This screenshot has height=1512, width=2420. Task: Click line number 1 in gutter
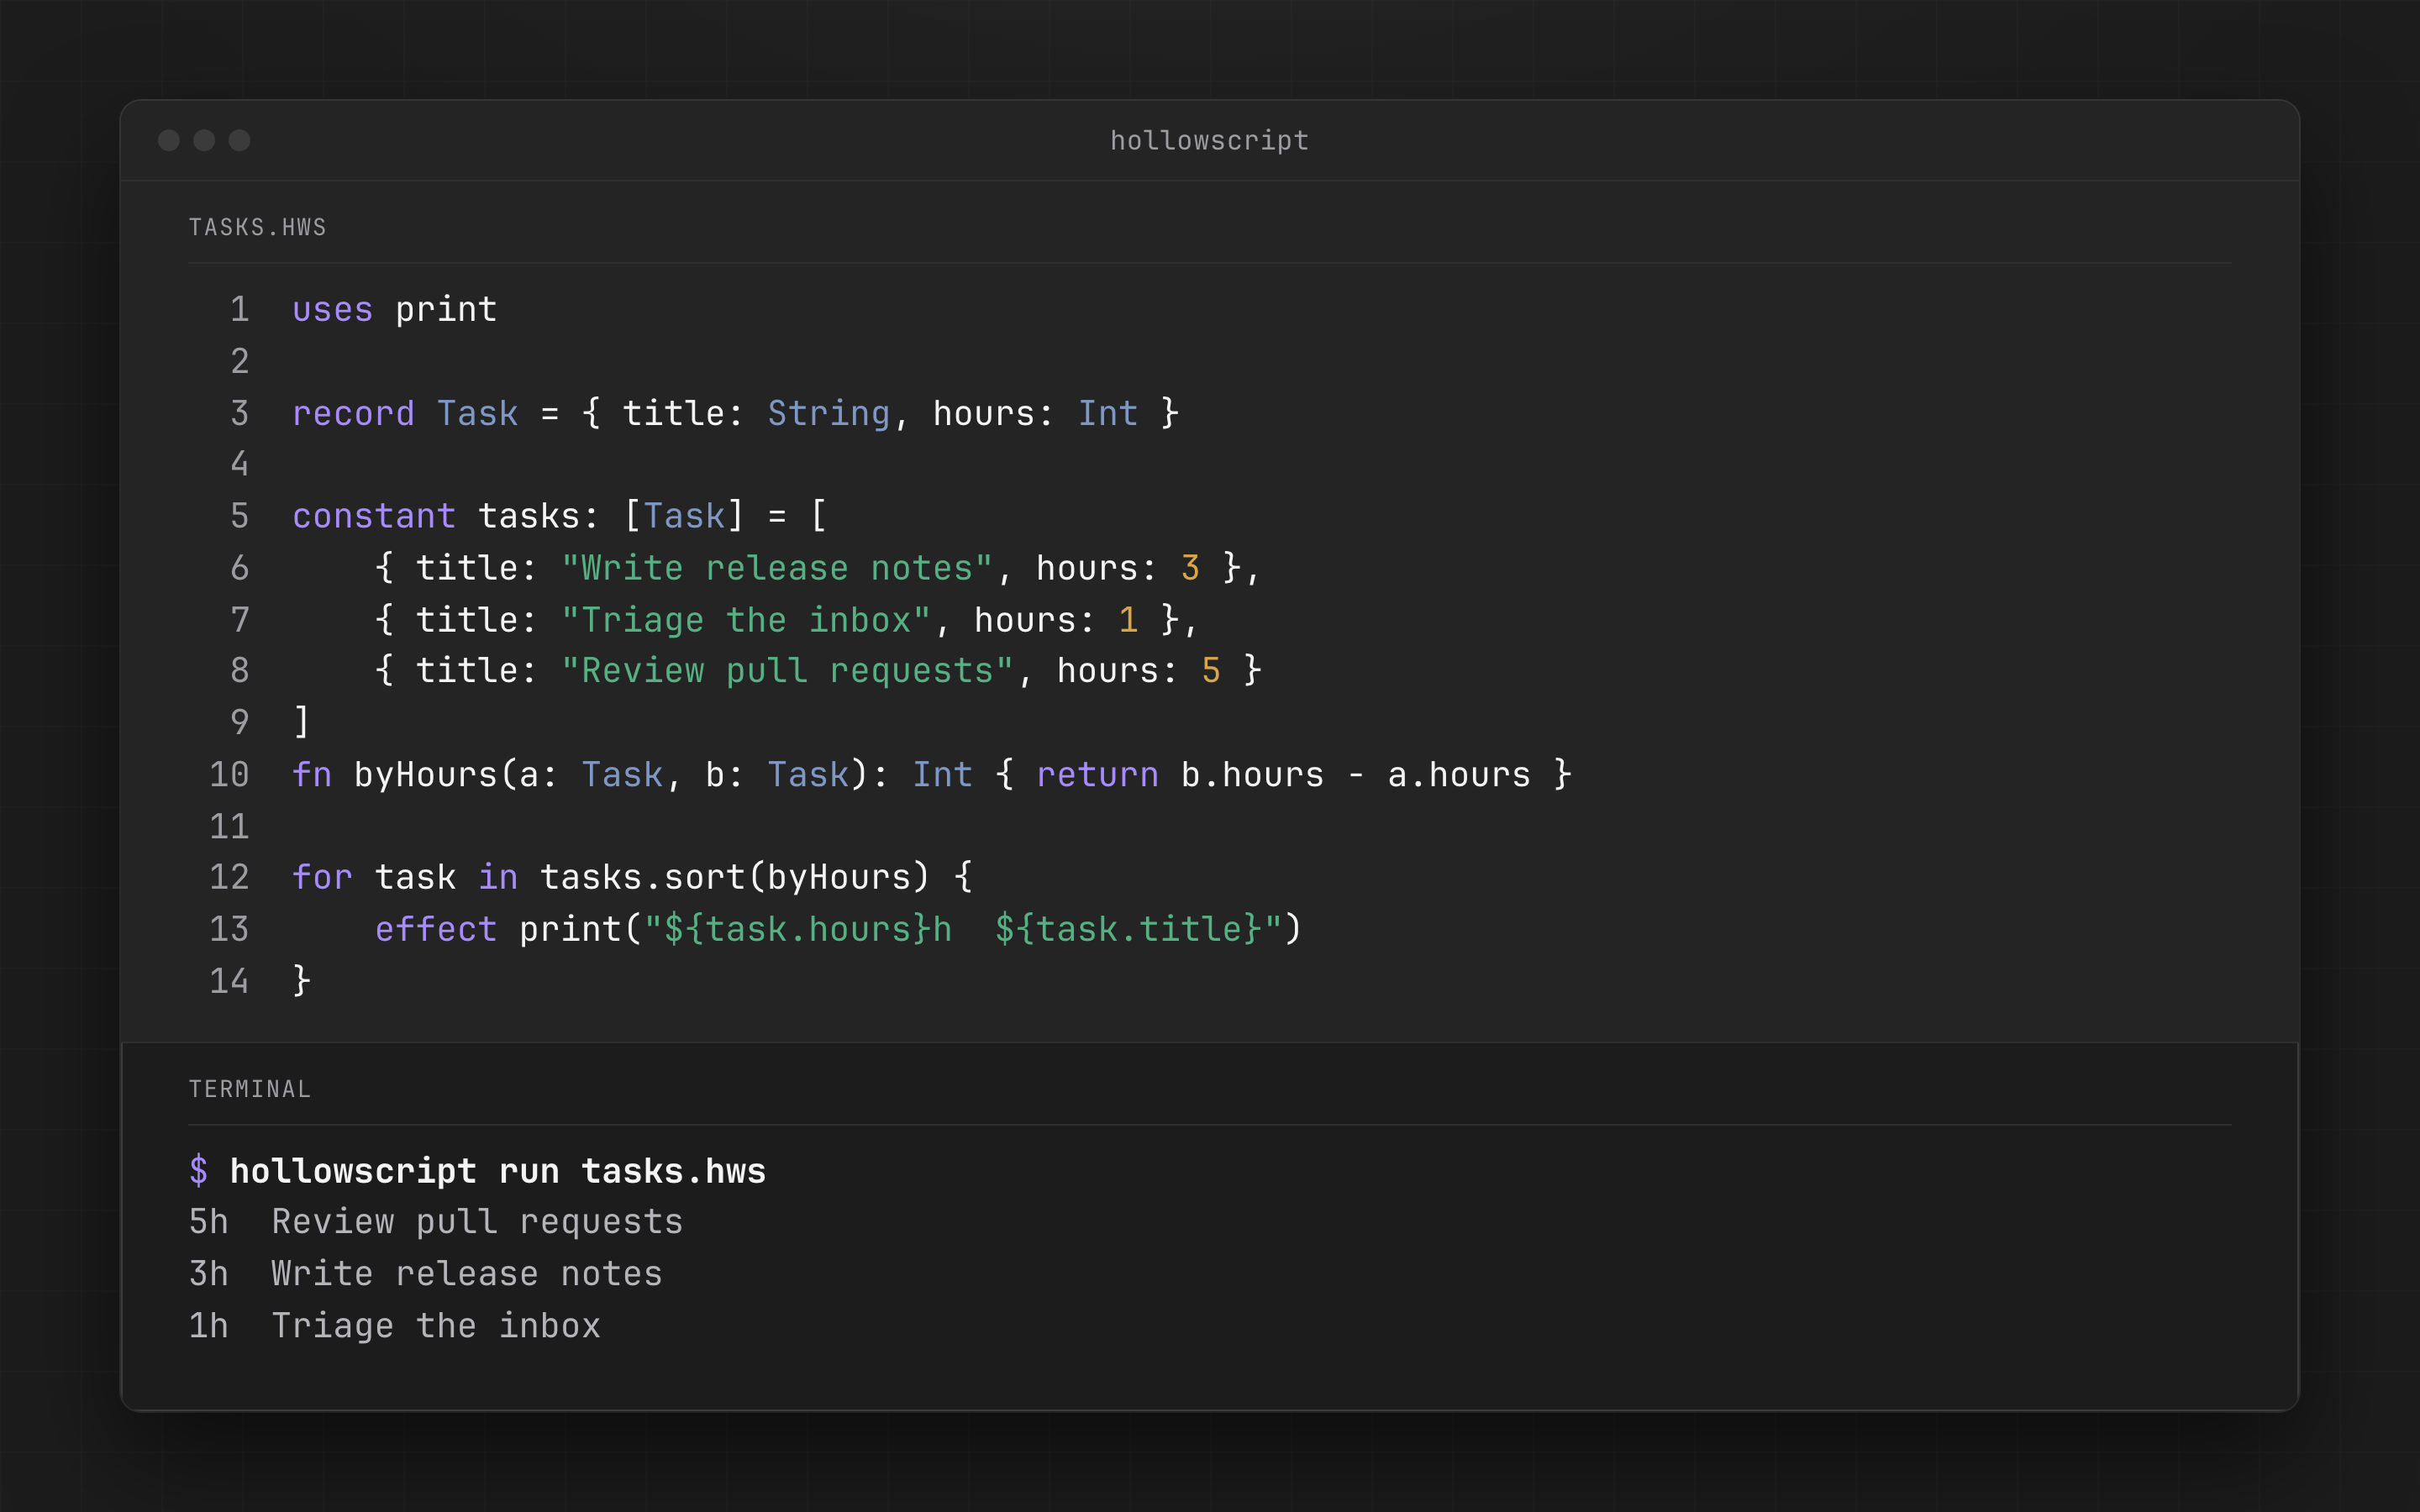239,309
